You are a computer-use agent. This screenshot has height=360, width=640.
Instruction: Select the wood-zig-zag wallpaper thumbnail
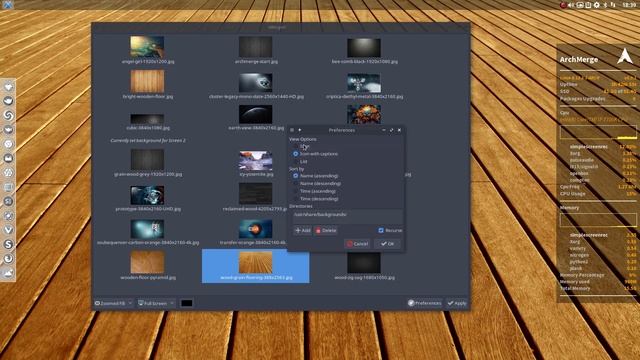(x=364, y=263)
